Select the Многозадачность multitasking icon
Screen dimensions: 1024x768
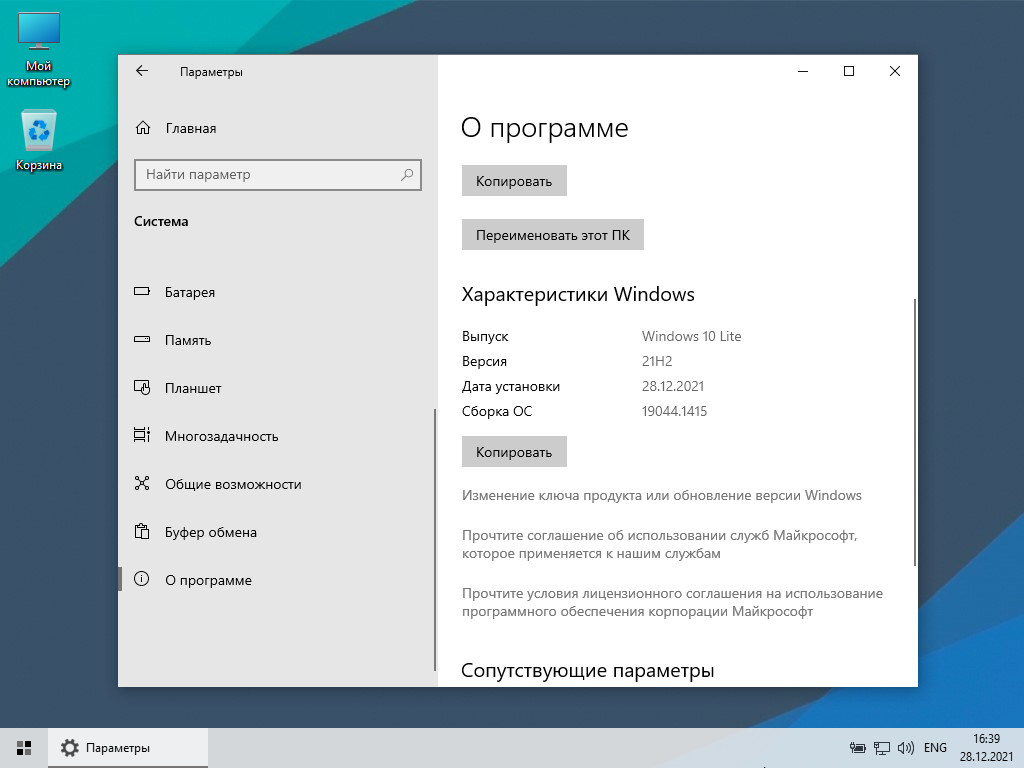click(x=142, y=435)
